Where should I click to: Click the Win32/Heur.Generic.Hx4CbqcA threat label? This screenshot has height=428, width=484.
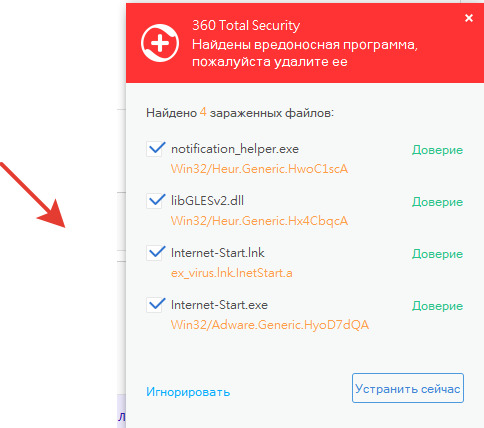coord(259,221)
